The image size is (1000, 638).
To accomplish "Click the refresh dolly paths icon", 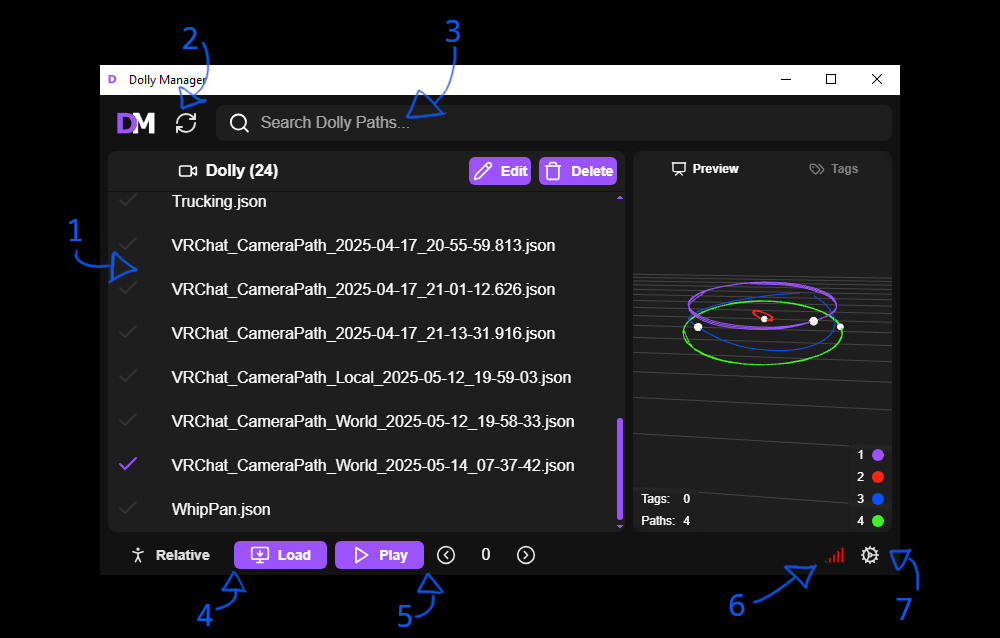I will click(x=186, y=123).
